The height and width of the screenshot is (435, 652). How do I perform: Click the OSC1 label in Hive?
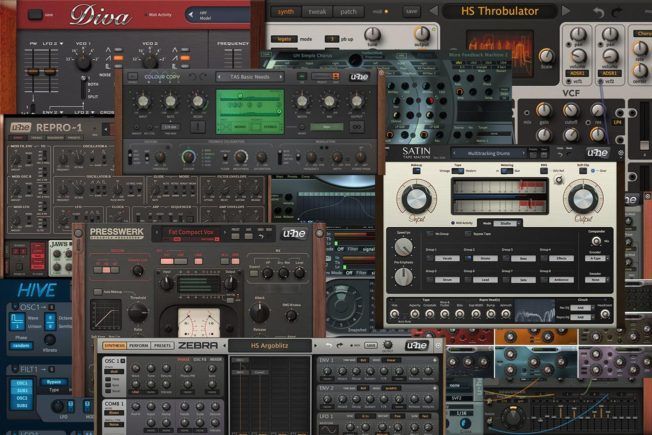point(32,307)
